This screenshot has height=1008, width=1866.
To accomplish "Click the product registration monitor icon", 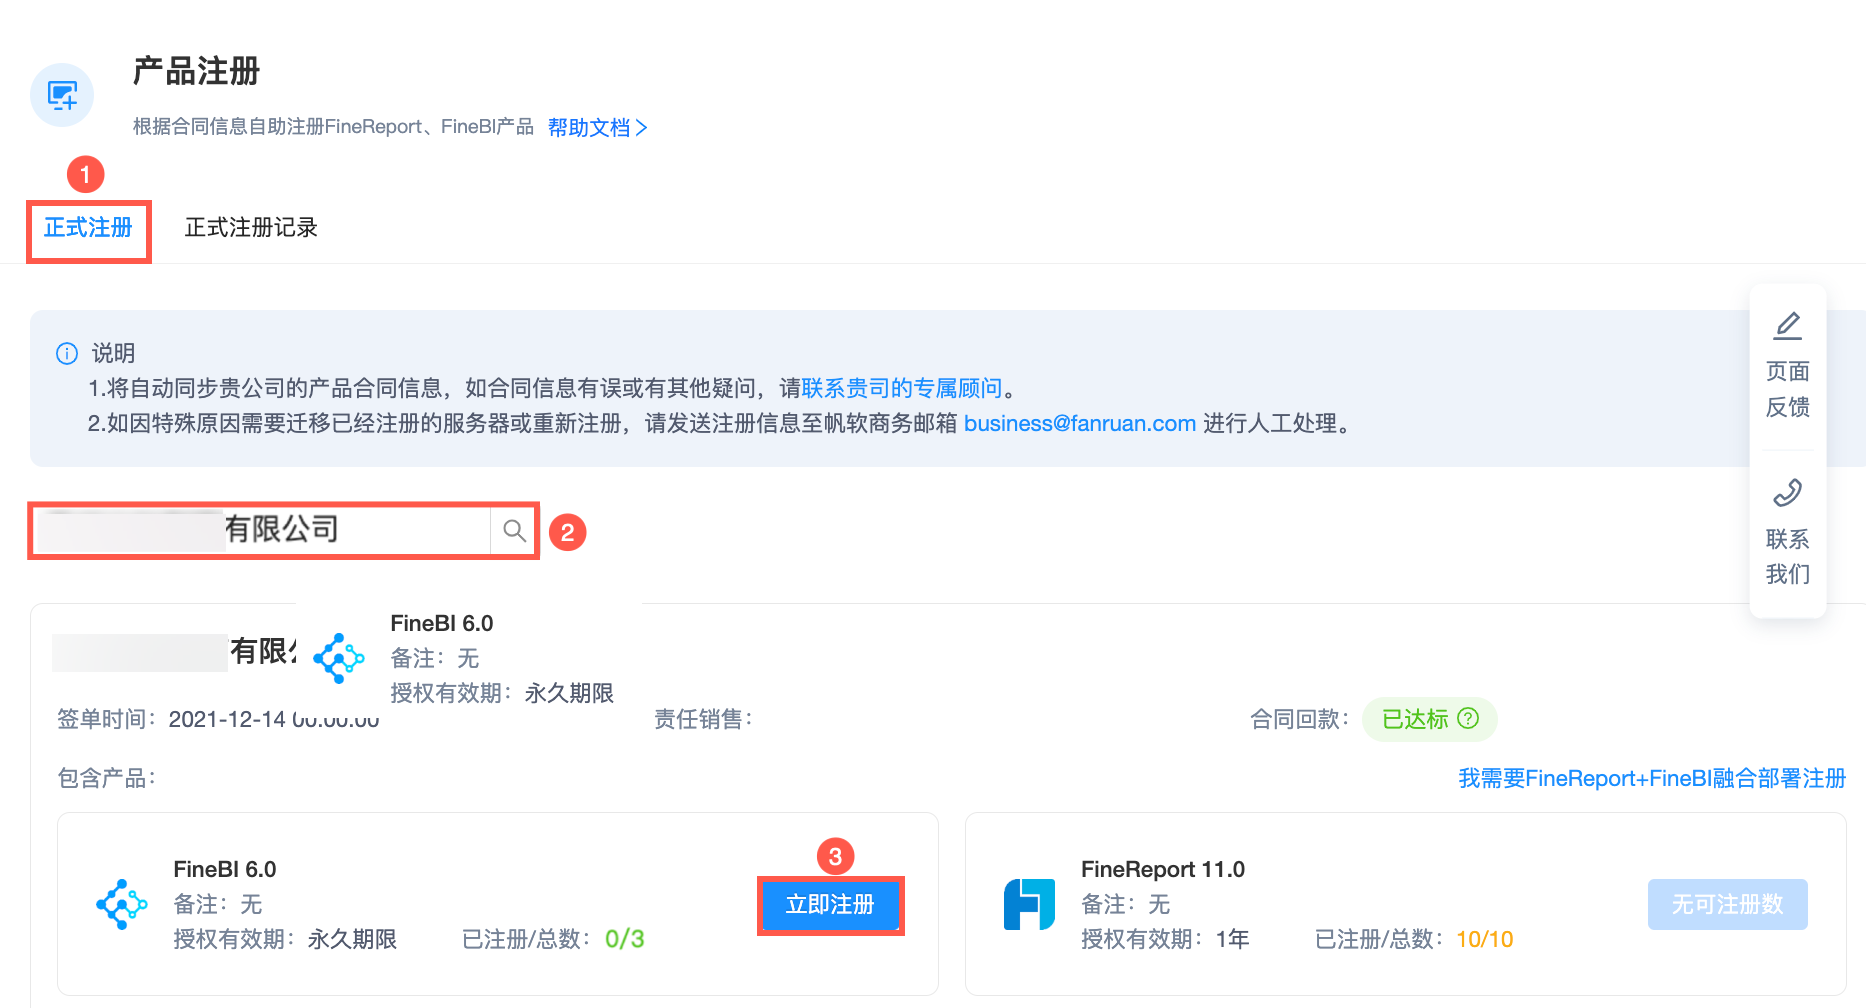I will coord(62,95).
